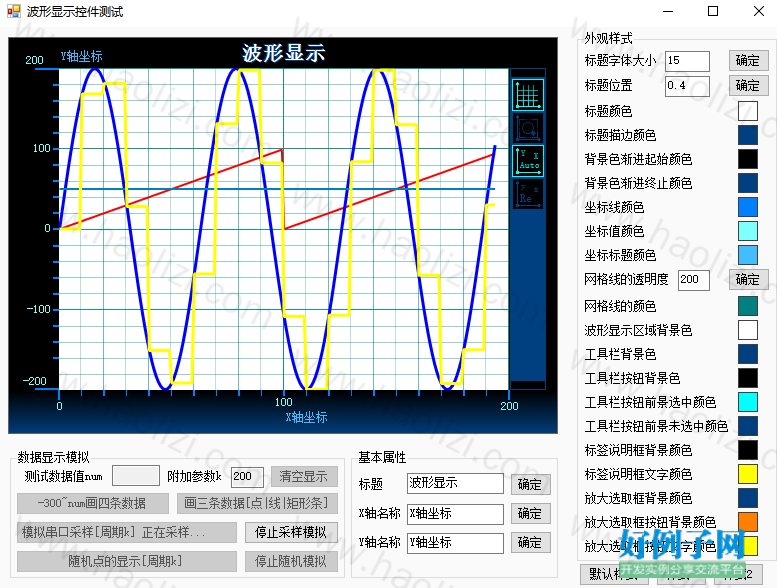Open the 标签说明框文字颜色 yellow swatch

[x=747, y=474]
